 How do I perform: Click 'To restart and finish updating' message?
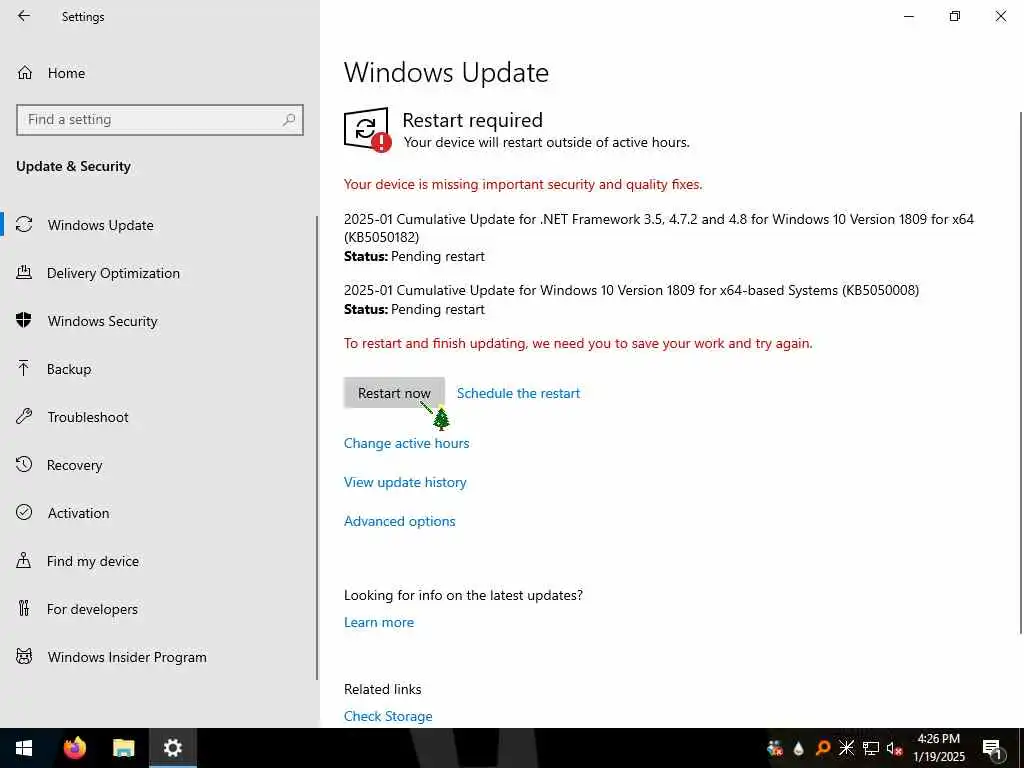(x=578, y=344)
